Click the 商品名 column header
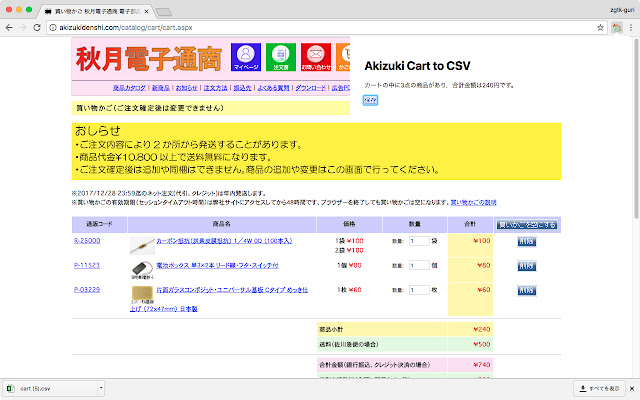640x400 pixels. (x=222, y=224)
